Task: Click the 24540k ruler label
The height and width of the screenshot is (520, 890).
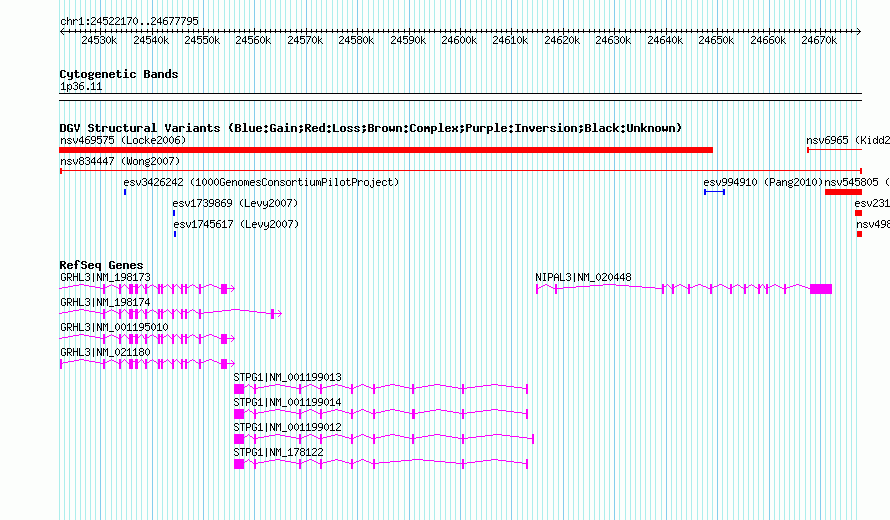Action: point(151,40)
